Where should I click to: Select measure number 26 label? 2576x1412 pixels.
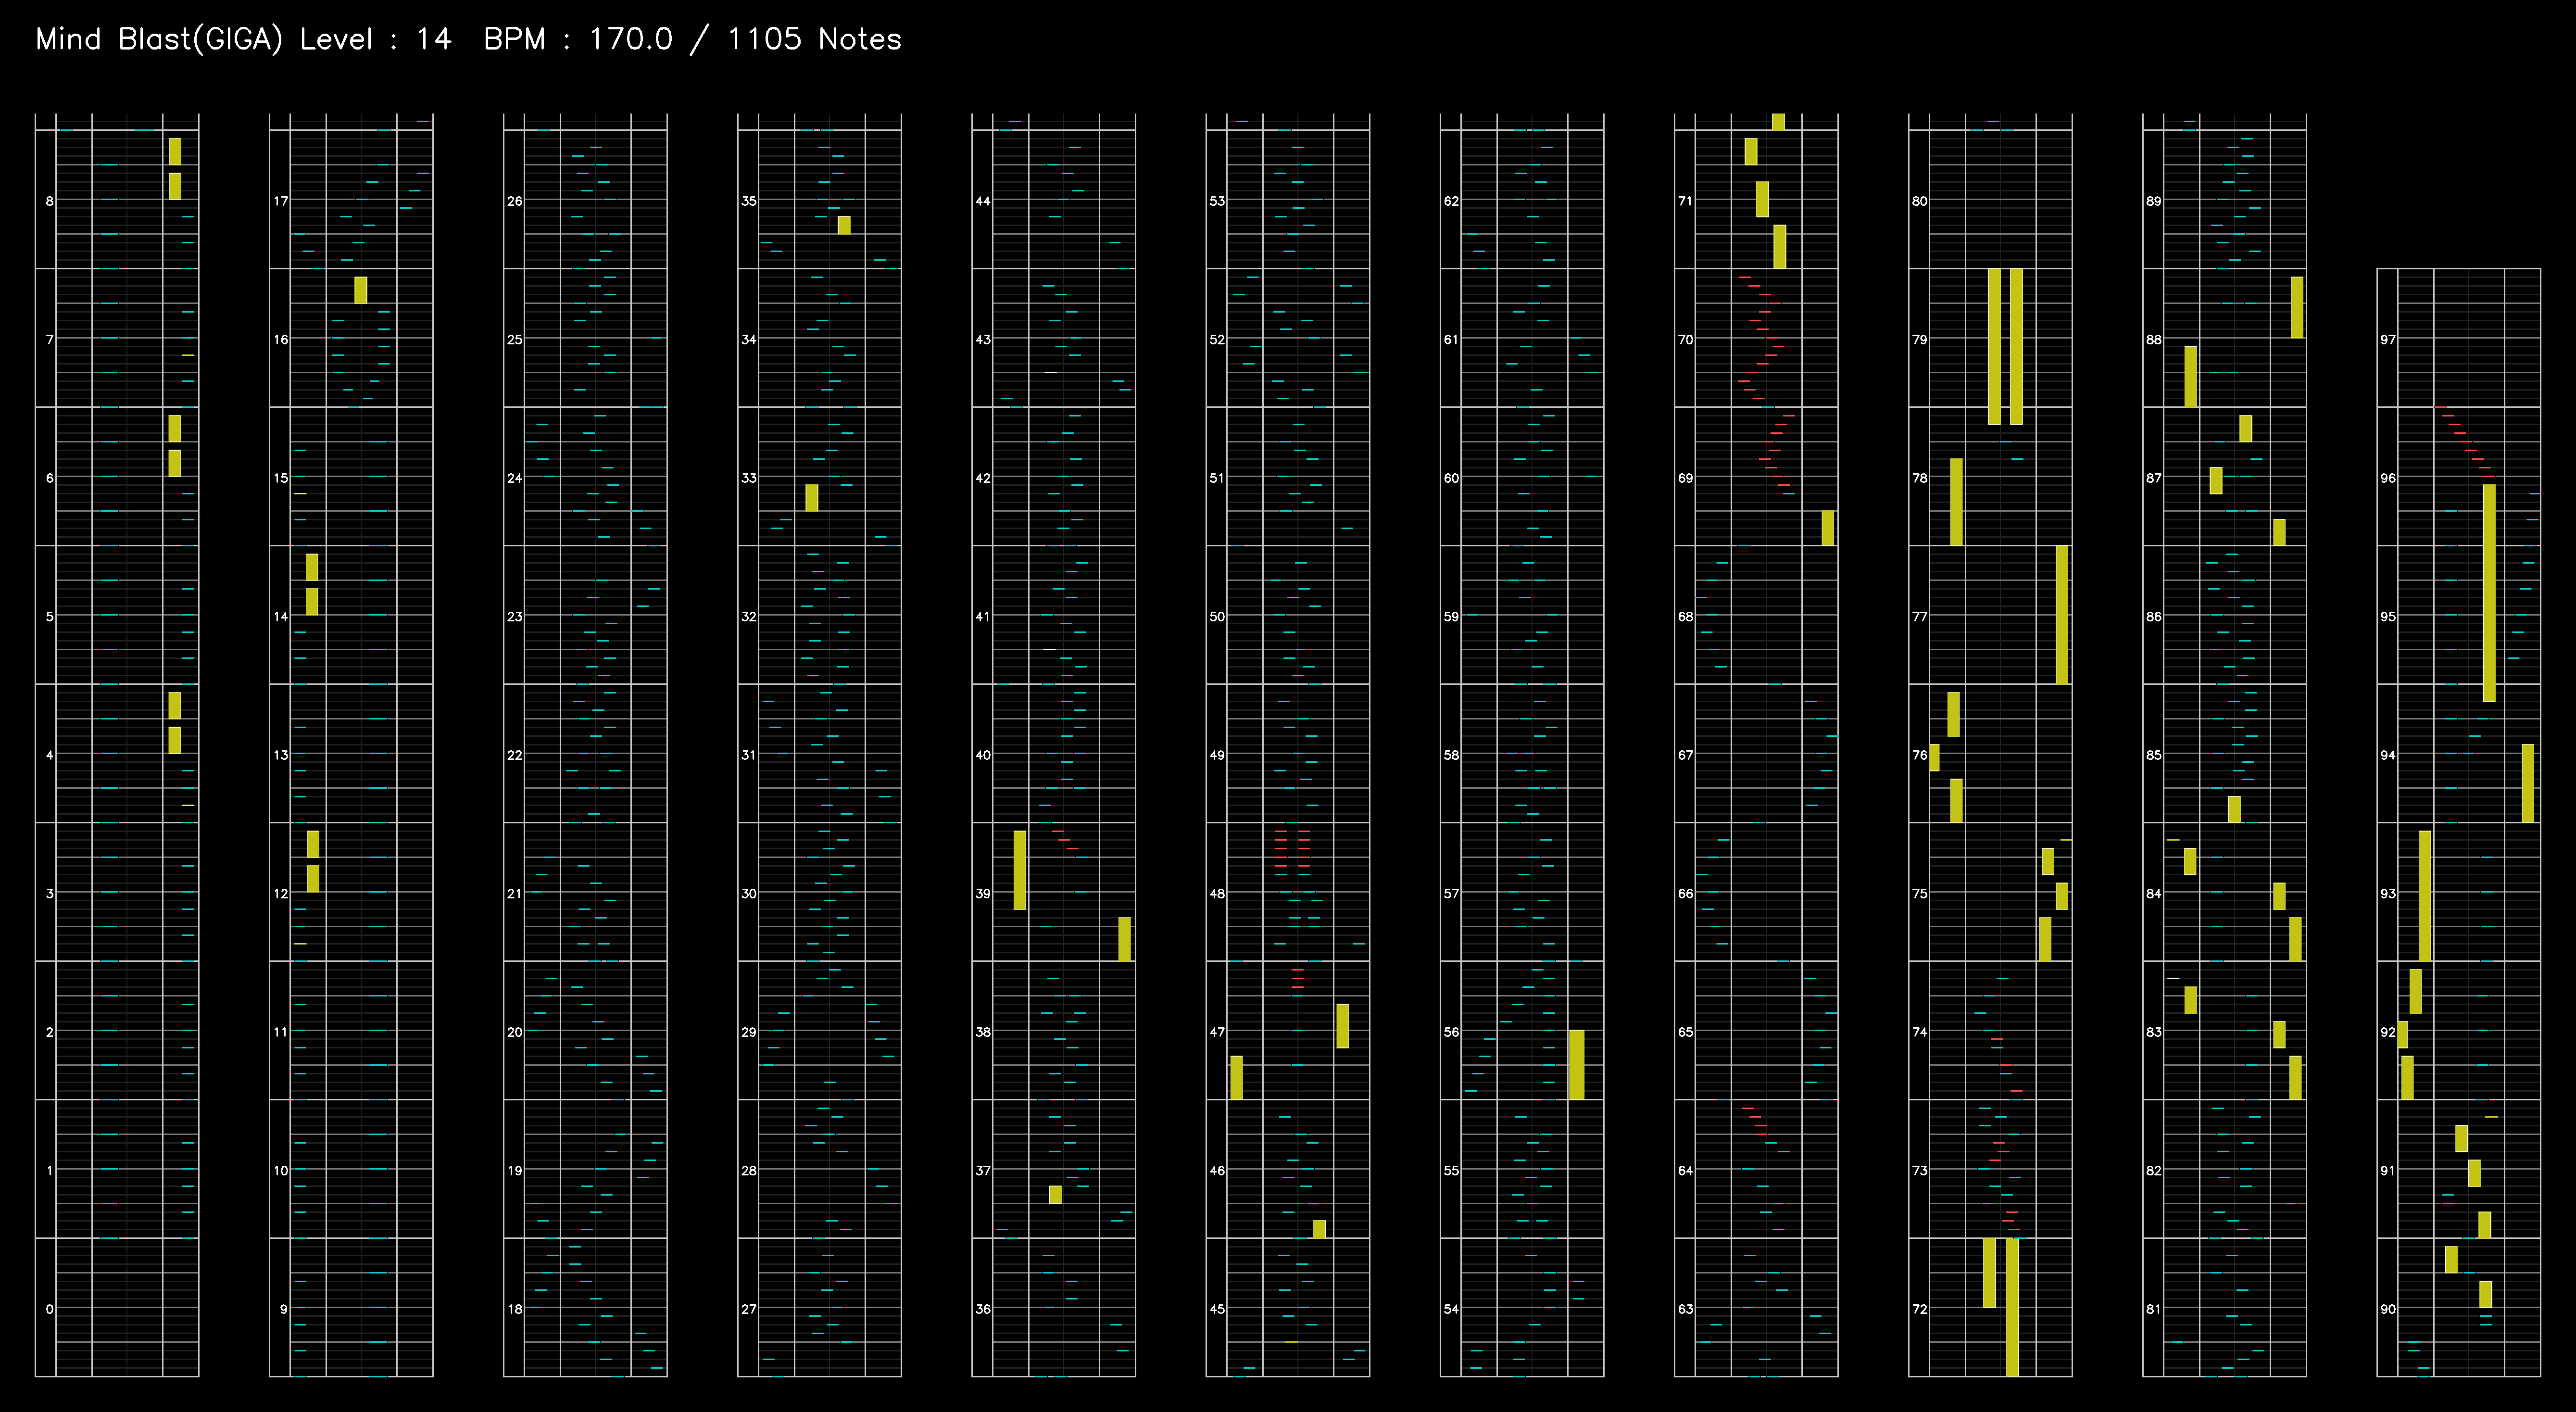click(515, 201)
